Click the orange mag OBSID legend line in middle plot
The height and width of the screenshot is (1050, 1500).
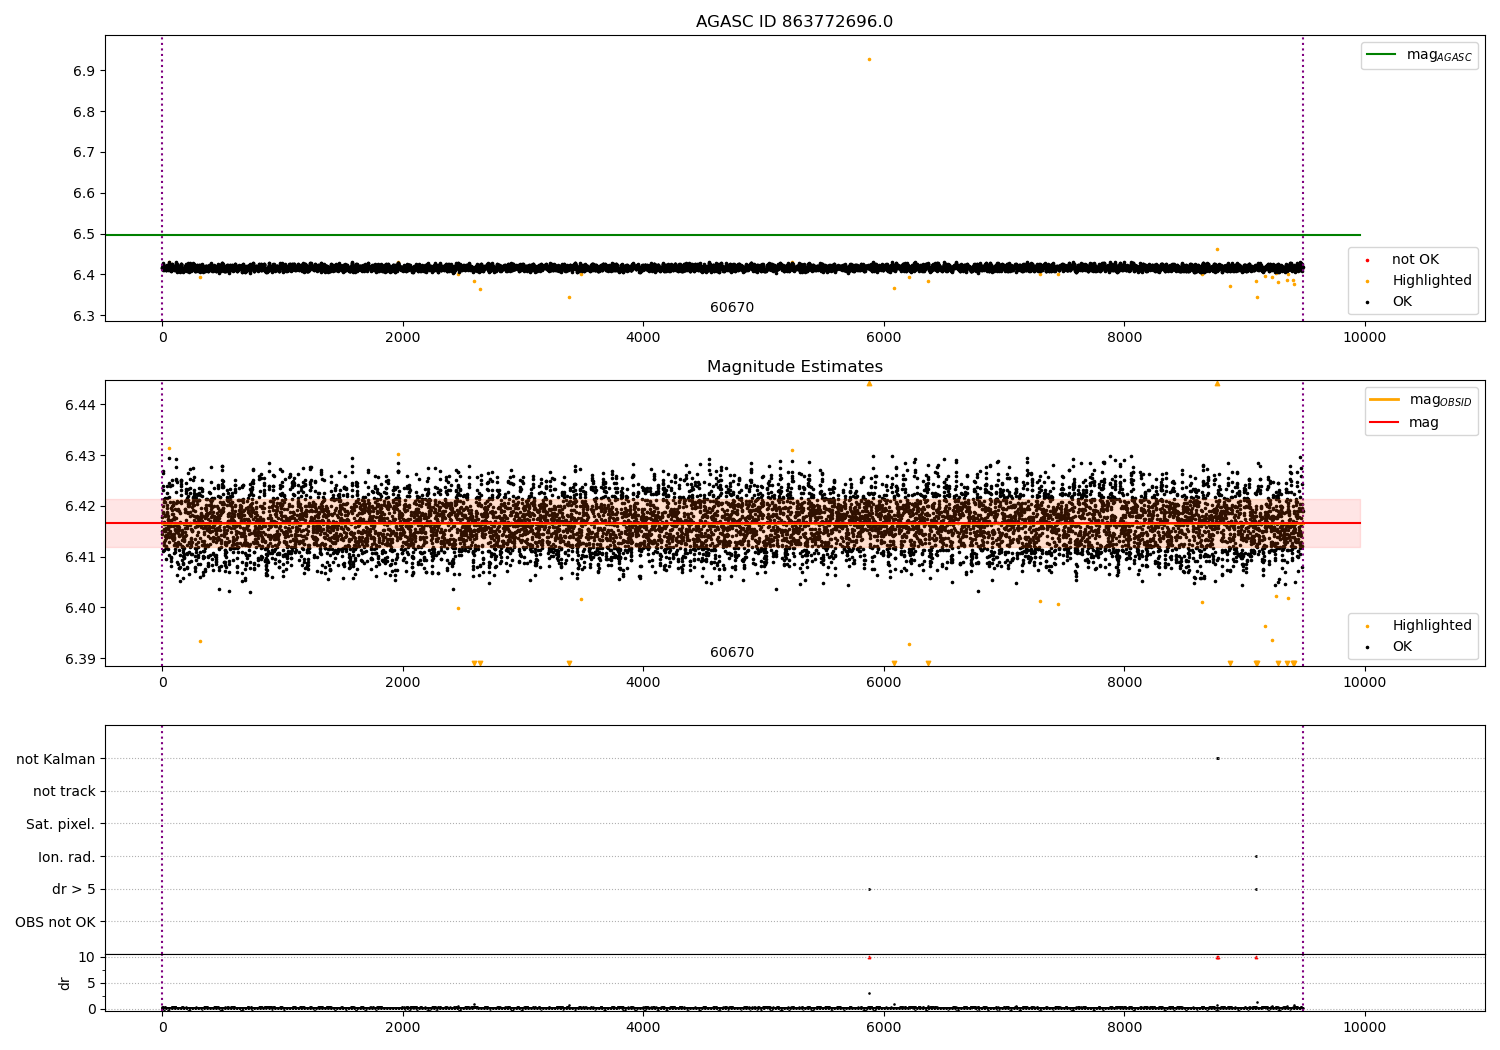tap(1385, 400)
